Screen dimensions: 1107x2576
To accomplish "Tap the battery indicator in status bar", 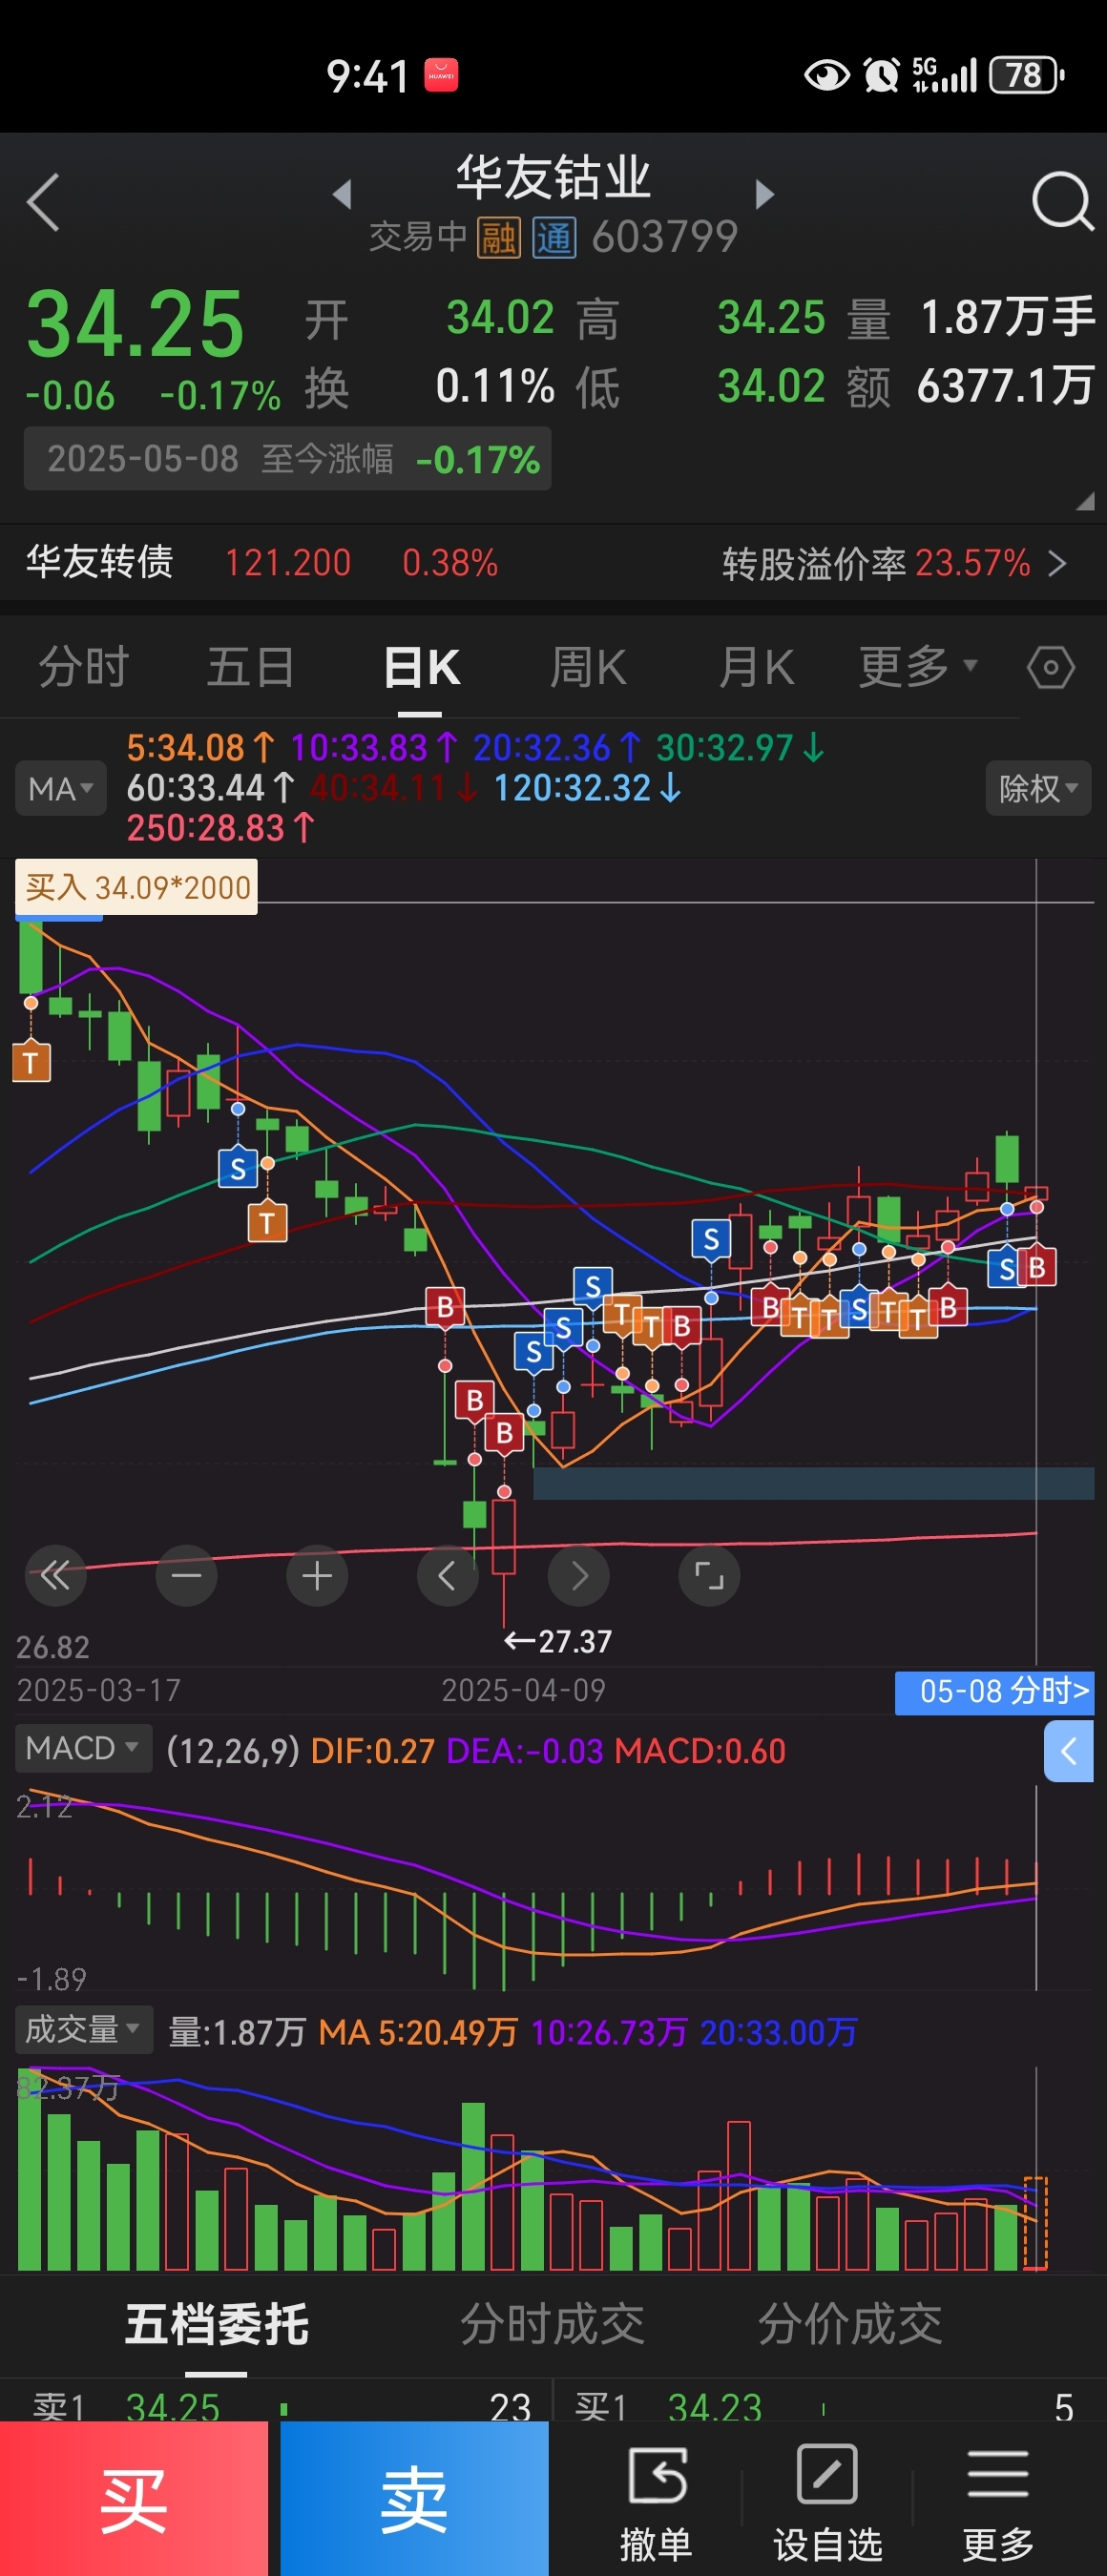I will point(1027,75).
